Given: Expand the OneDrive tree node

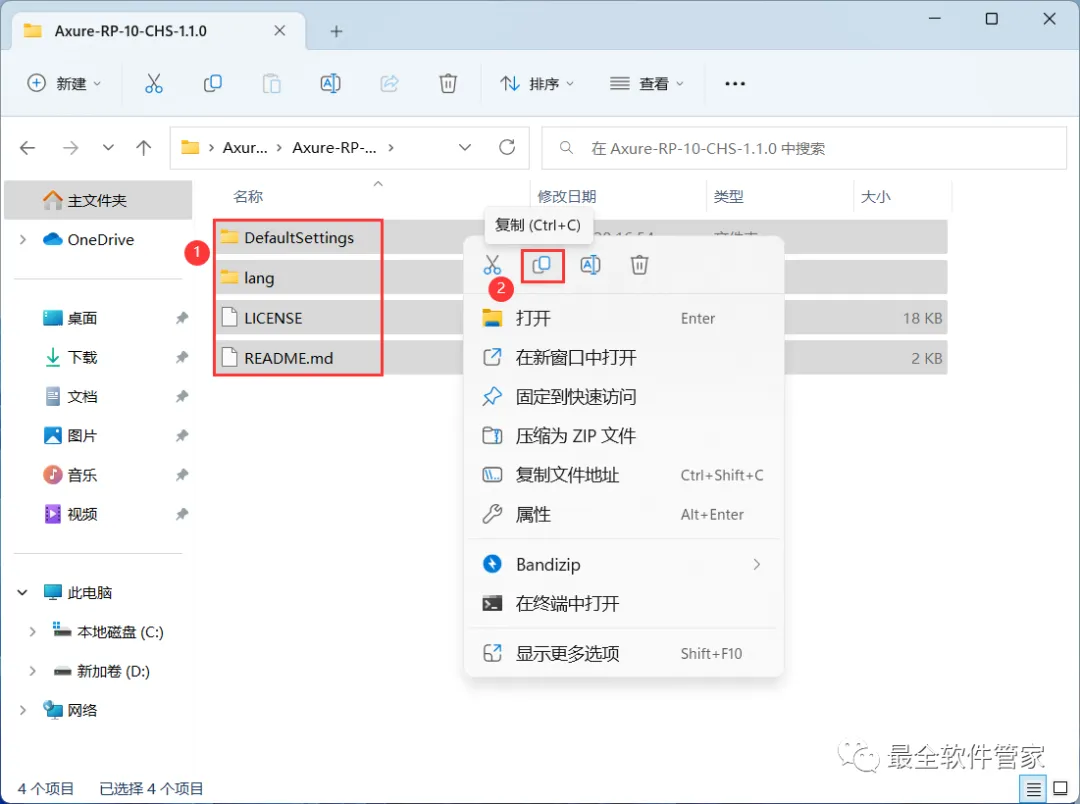Looking at the screenshot, I should point(23,240).
